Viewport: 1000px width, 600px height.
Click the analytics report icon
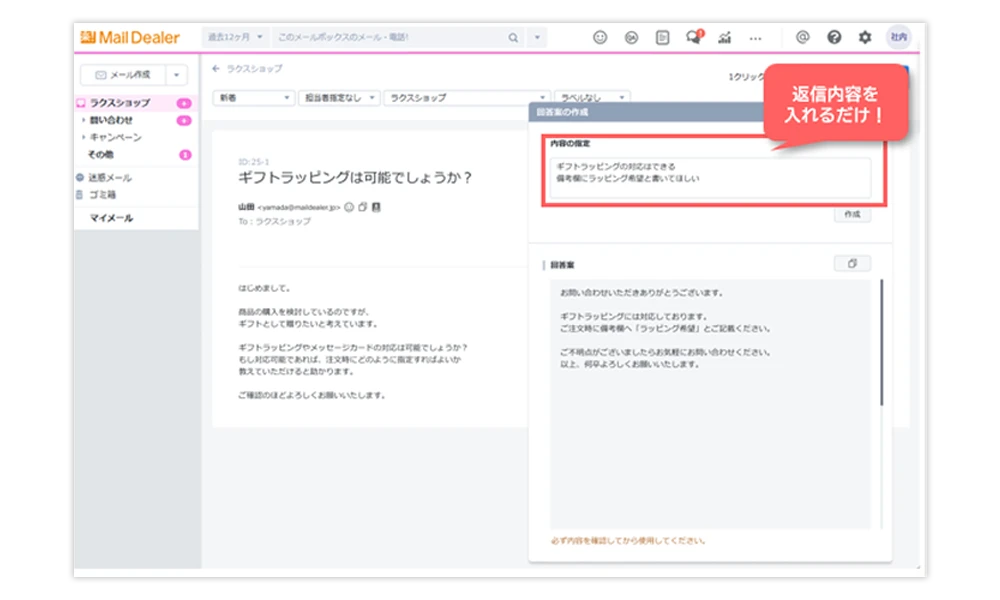point(723,36)
